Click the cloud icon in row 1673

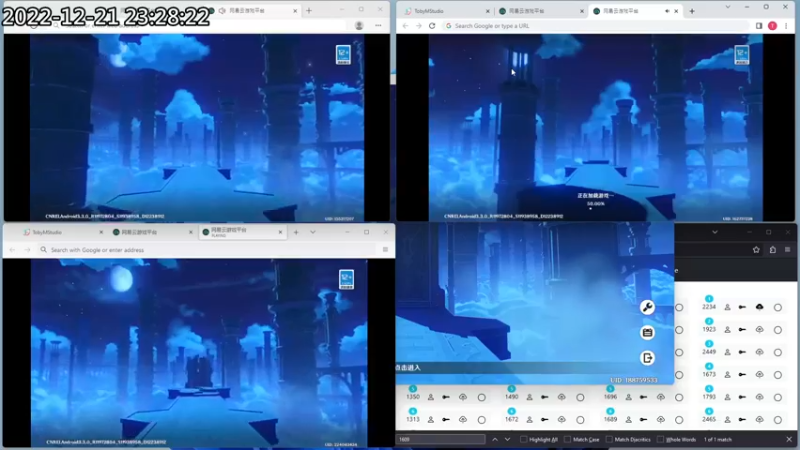[760, 374]
